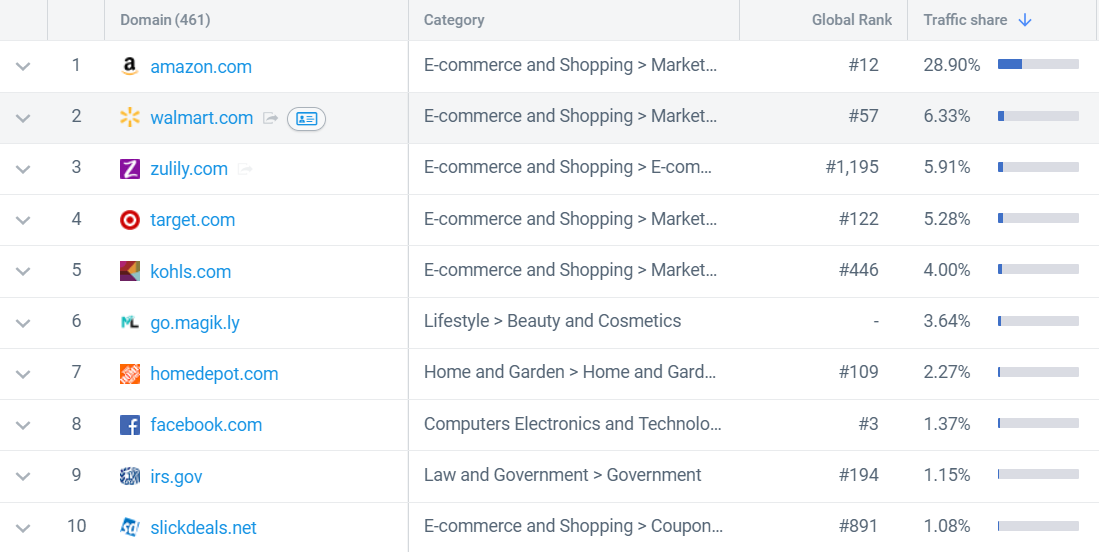Screen dimensions: 1099x552
Task: Click the #3 global rank value
Action: (x=868, y=424)
